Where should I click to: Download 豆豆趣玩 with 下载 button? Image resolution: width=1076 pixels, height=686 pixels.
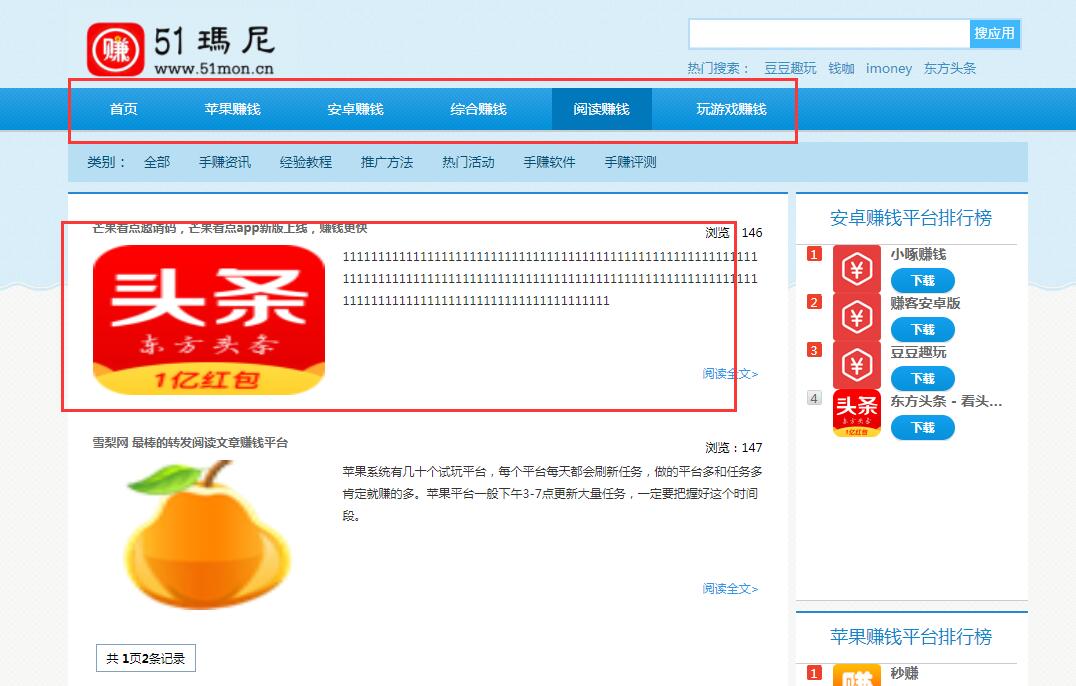click(x=923, y=379)
